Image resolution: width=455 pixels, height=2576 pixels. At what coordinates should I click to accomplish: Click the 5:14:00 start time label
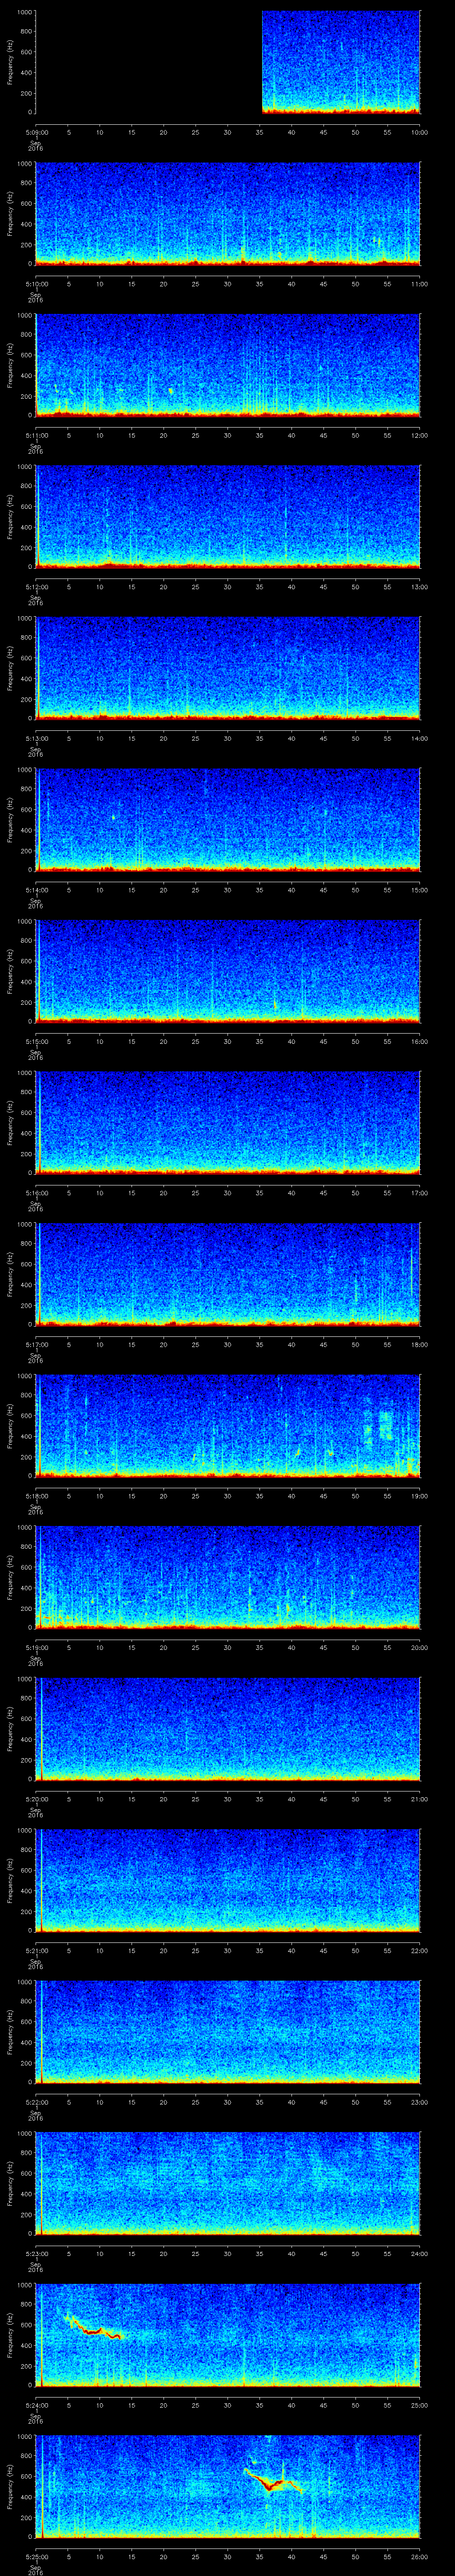point(36,890)
